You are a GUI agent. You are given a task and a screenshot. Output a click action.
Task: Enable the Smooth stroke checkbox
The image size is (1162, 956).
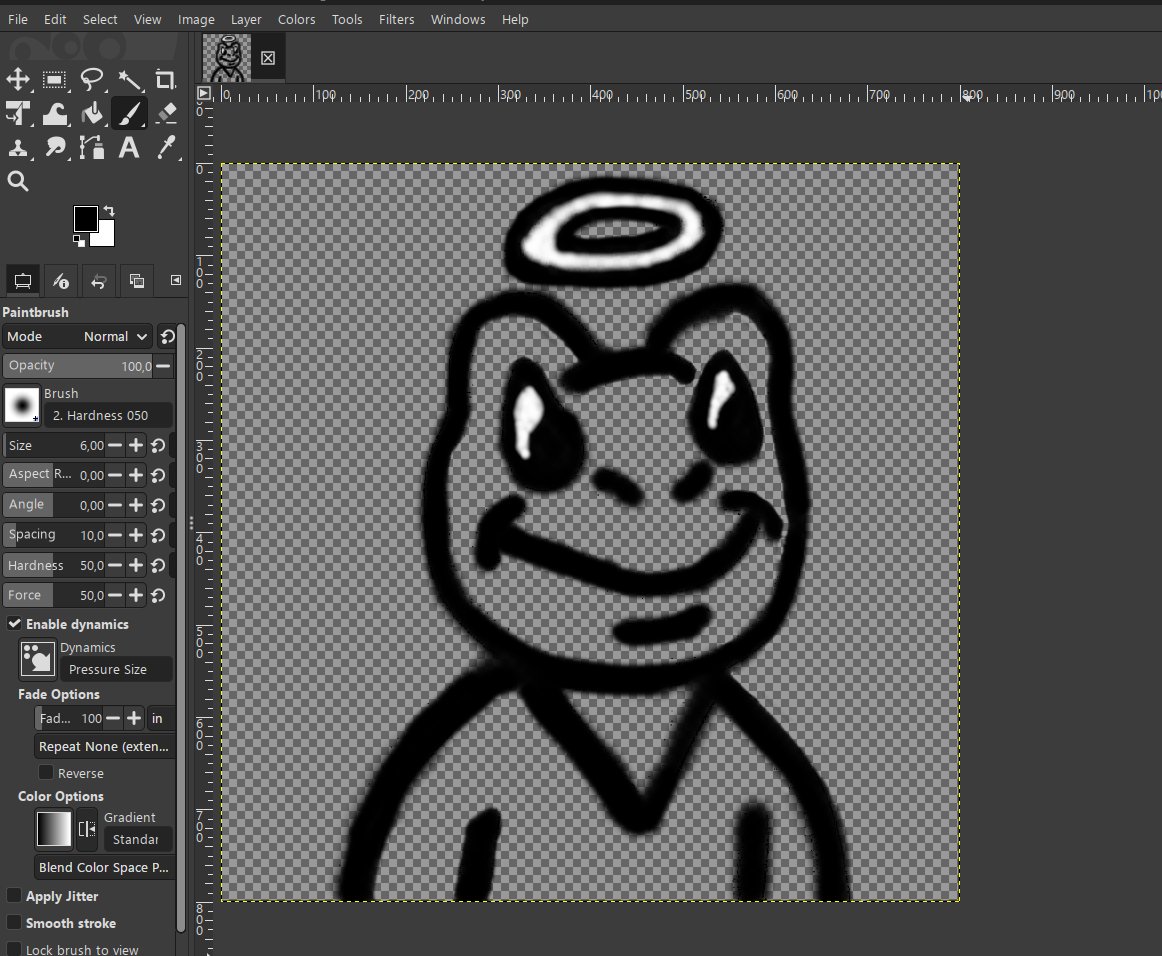[13, 923]
